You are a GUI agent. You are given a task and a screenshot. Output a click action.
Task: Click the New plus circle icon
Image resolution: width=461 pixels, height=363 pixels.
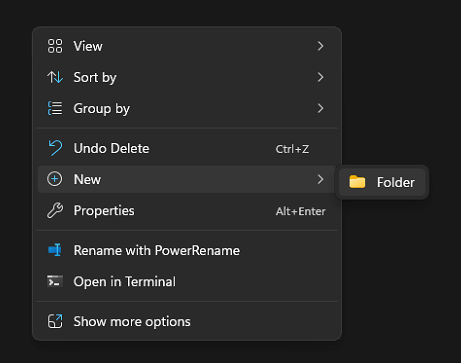(55, 179)
